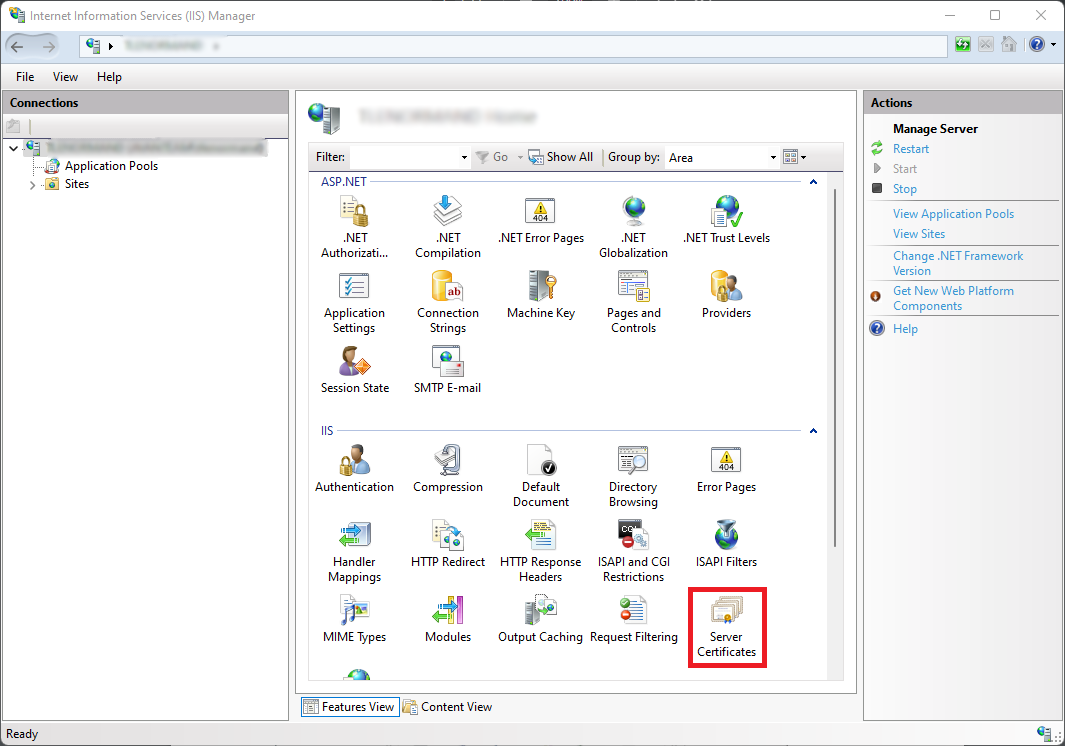
Task: Collapse the ASP.NET group section
Action: [813, 182]
